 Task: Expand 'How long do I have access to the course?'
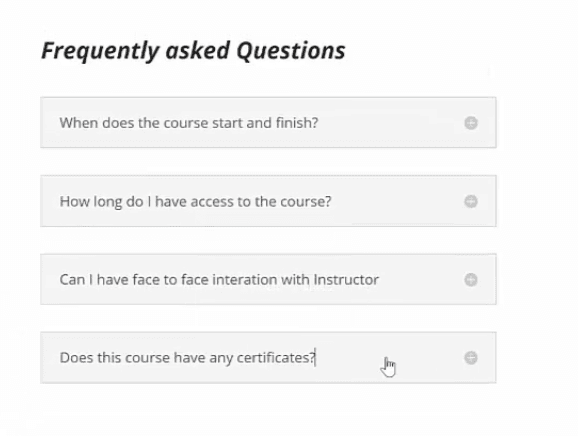point(268,201)
